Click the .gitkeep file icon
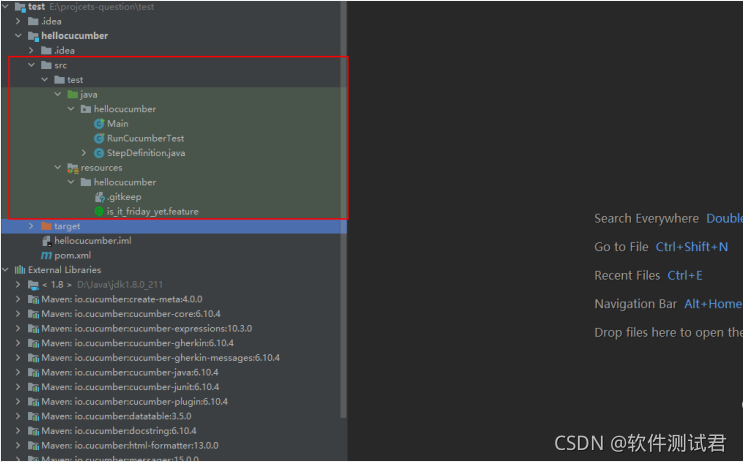The height and width of the screenshot is (462, 743). 100,197
